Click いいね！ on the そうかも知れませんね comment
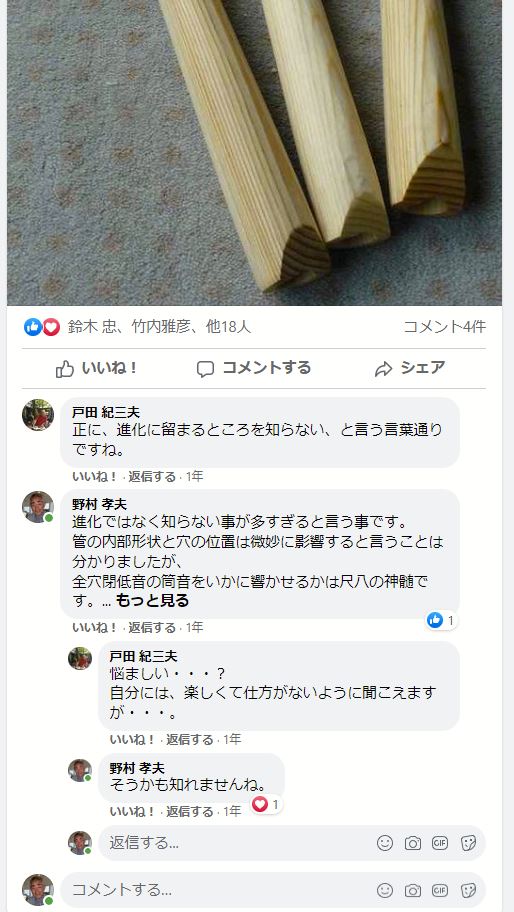Image resolution: width=514 pixels, height=912 pixels. tap(133, 811)
